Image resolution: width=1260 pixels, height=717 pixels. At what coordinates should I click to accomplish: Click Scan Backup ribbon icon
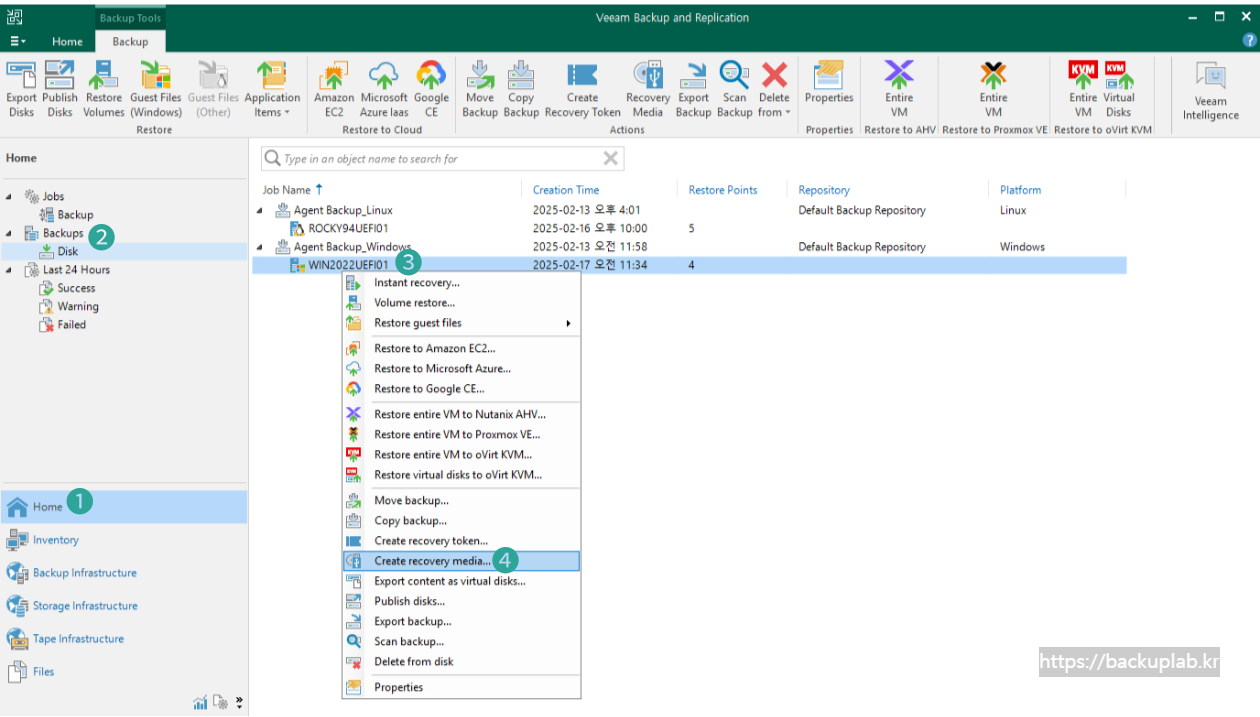[734, 89]
